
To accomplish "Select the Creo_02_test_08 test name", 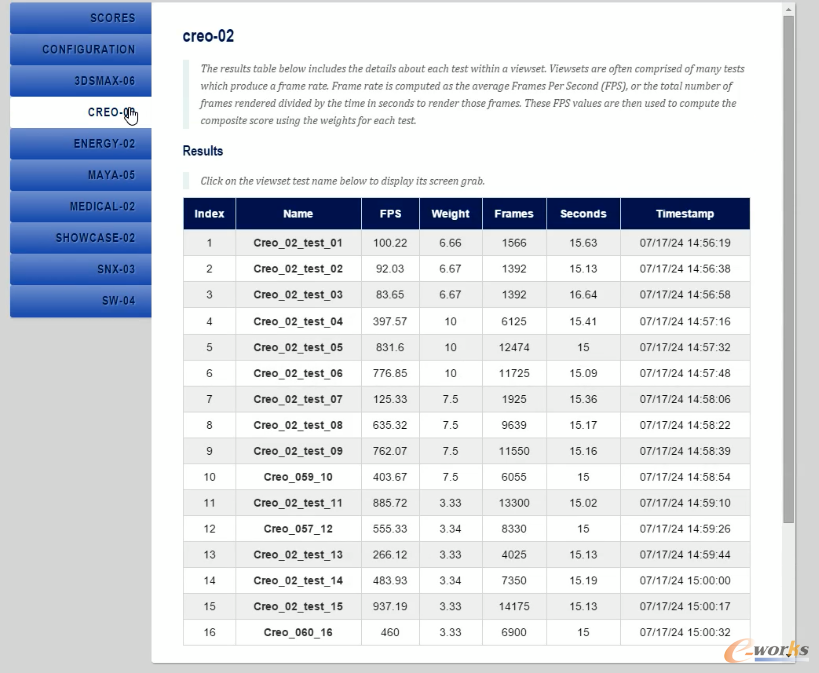I will click(298, 425).
